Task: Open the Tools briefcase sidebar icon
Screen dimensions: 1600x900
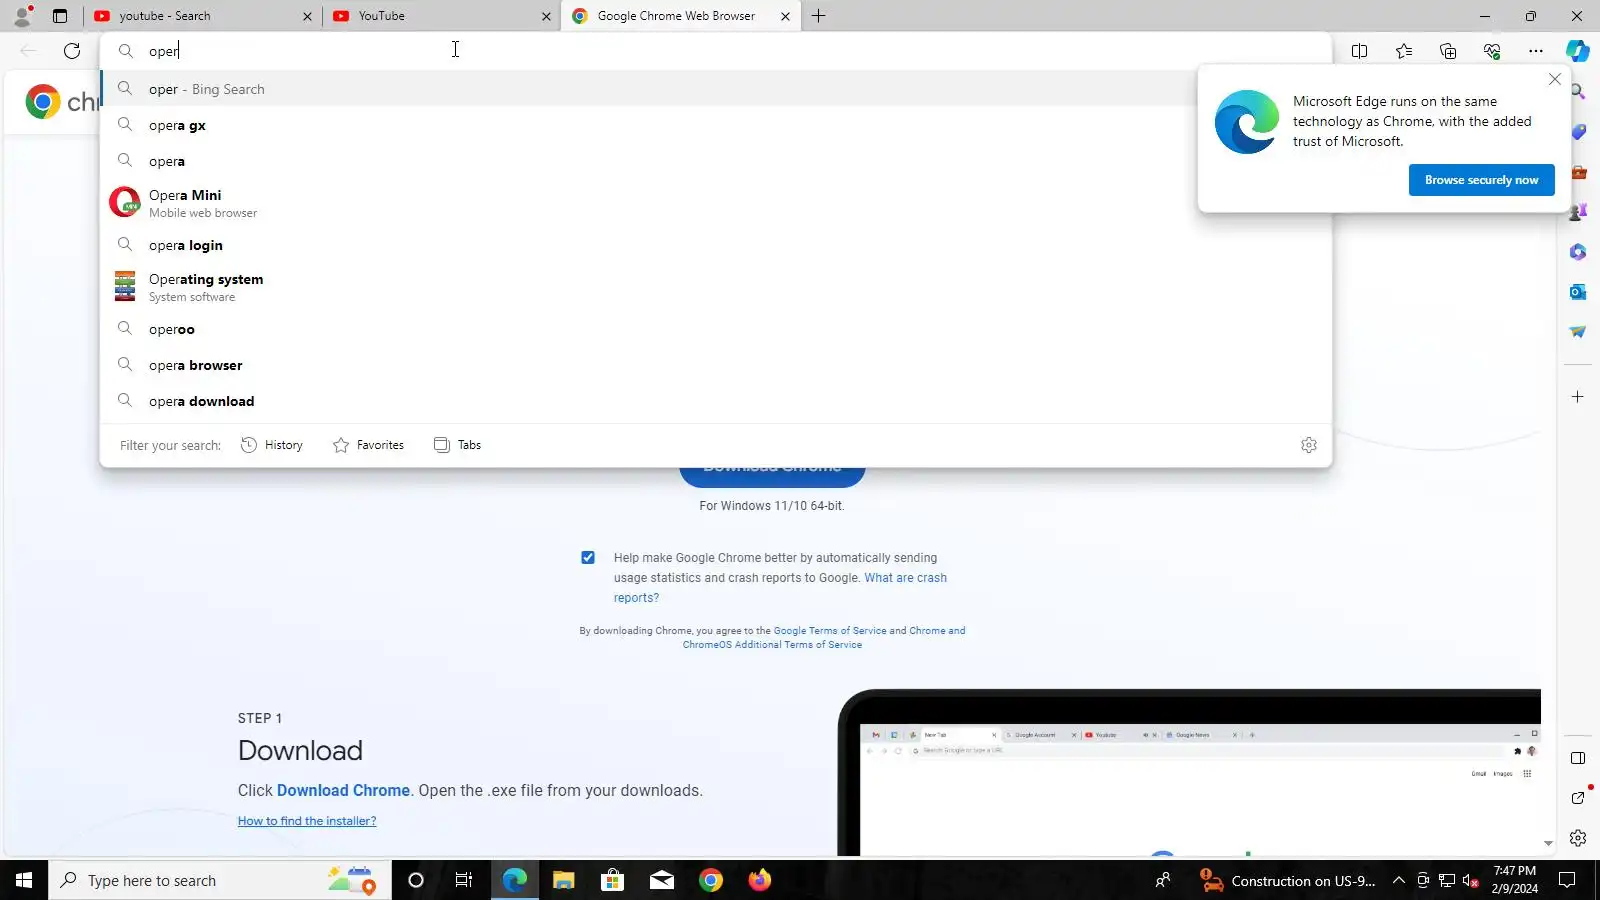Action: tap(1578, 172)
